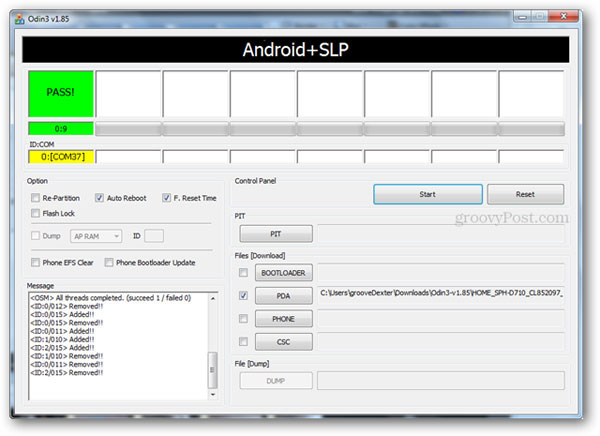Click the PDA file path field

[440, 295]
